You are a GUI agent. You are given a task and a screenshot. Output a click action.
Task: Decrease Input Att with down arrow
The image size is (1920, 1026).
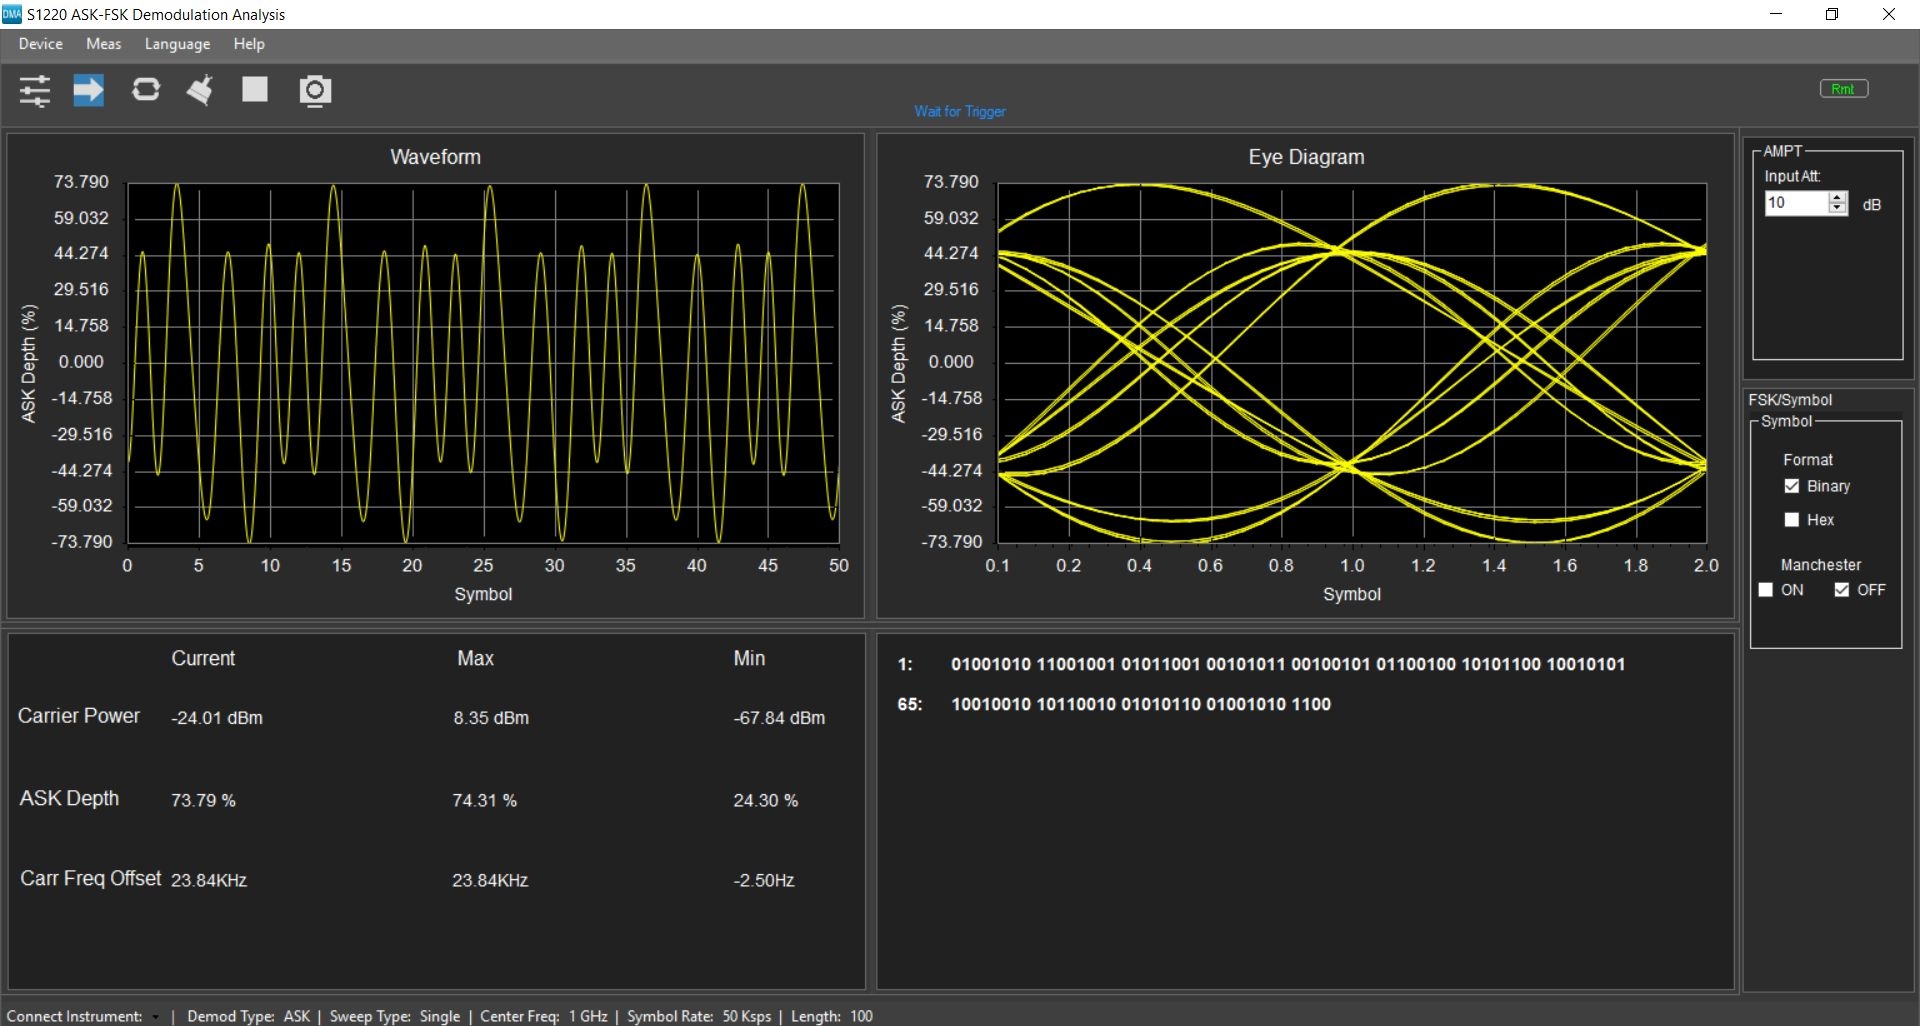(1837, 209)
